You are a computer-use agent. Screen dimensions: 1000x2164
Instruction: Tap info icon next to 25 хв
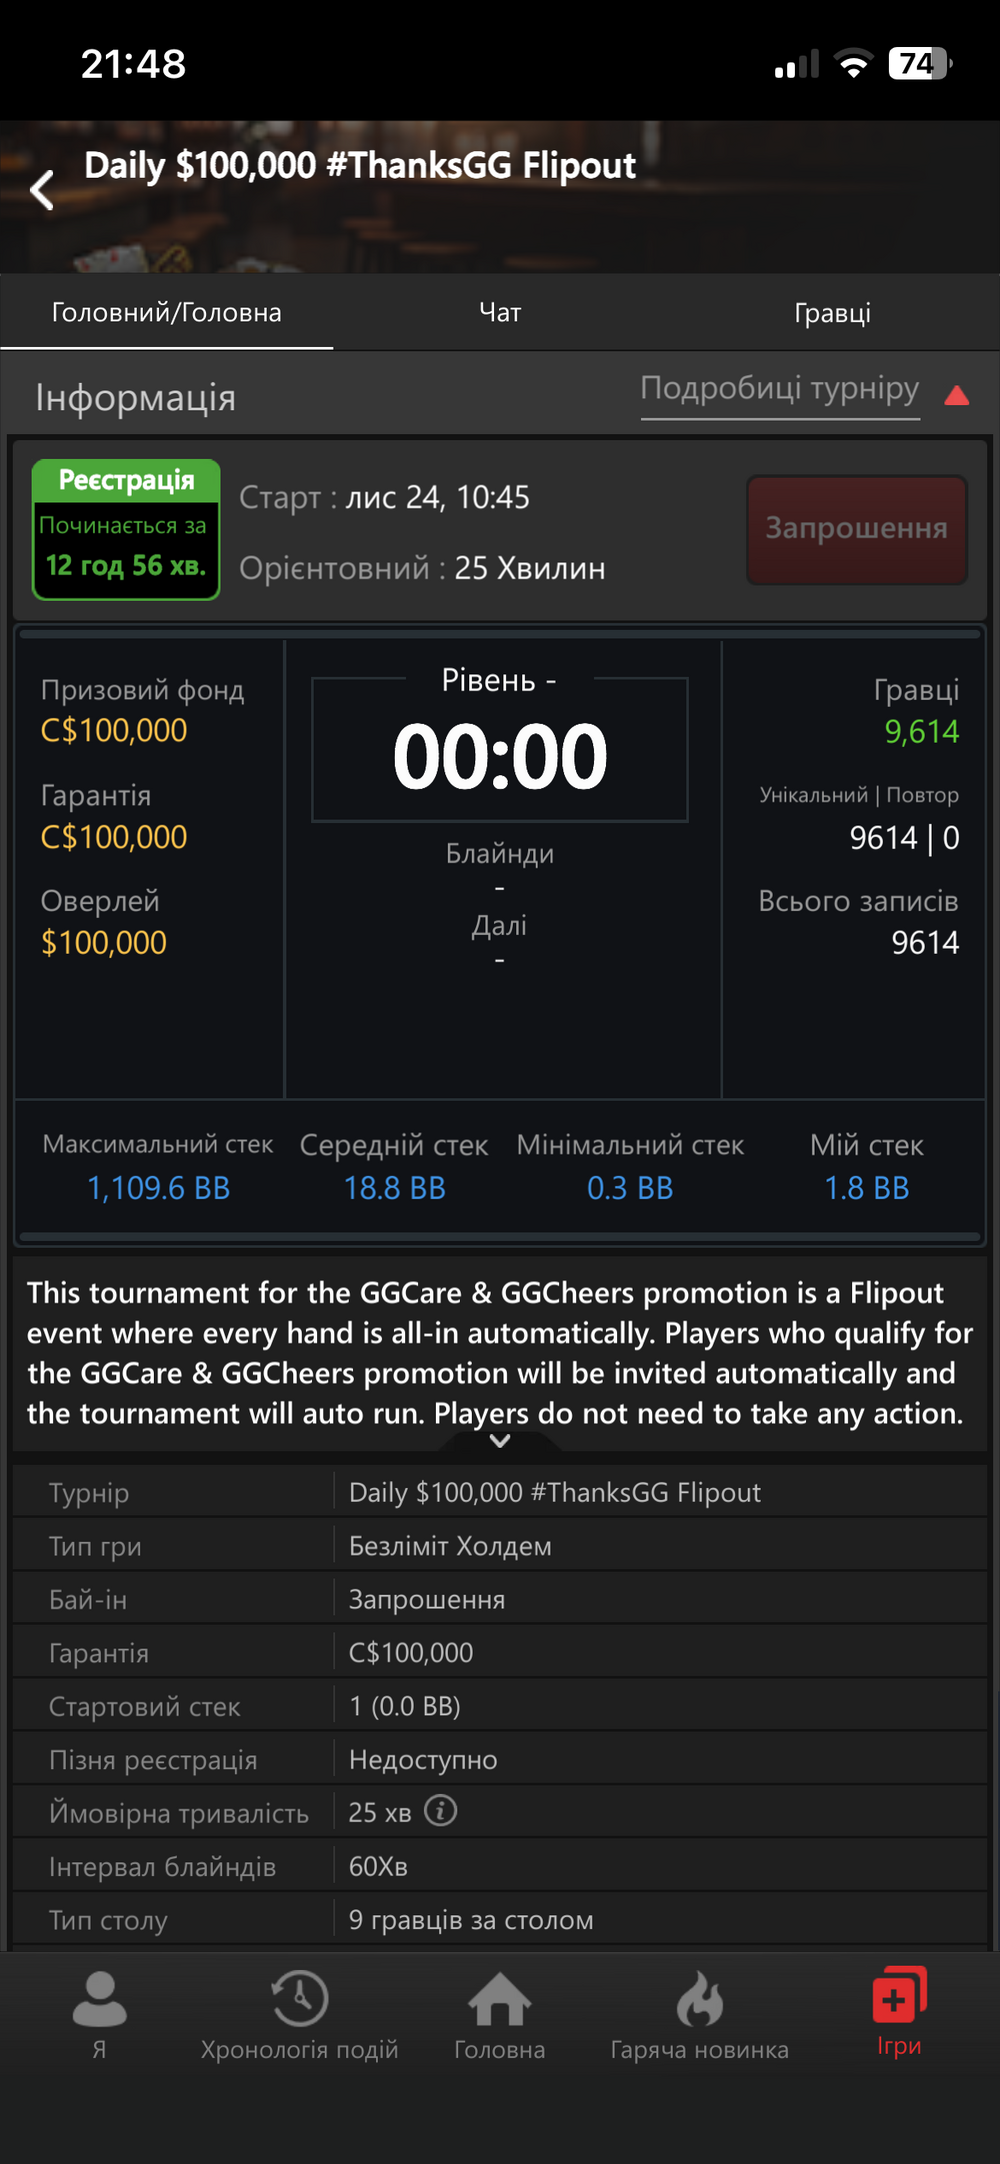[440, 1811]
